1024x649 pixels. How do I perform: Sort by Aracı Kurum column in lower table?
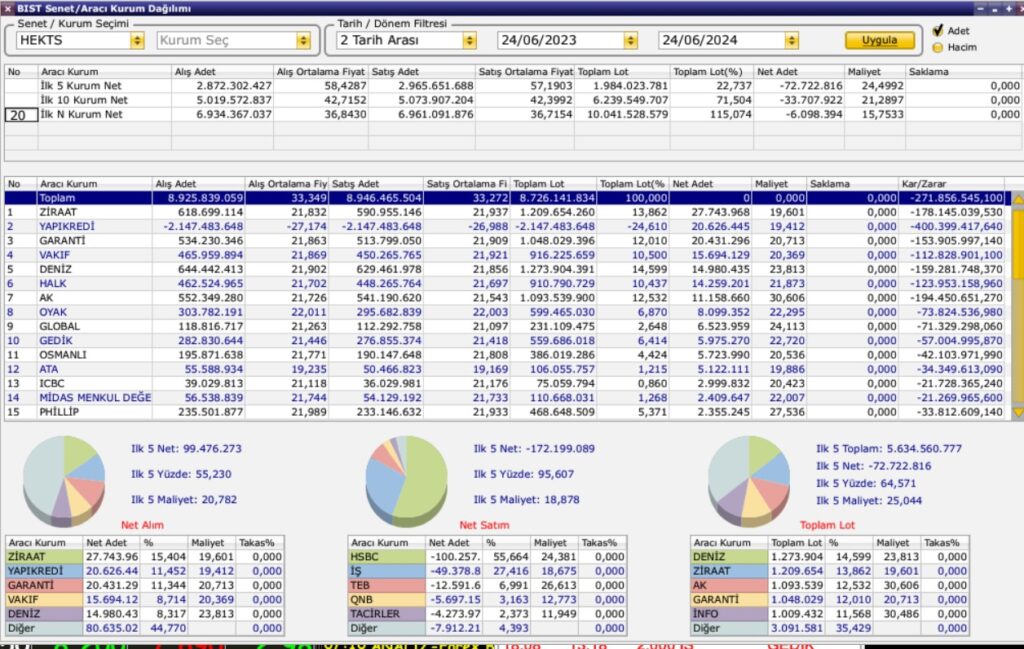(x=94, y=184)
